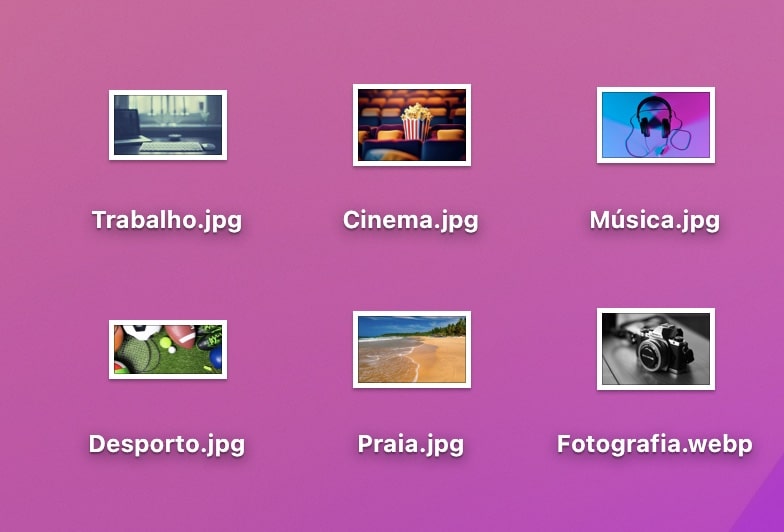Screen dimensions: 784x532
Task: Select the Música.jpg headphones thumbnail
Action: pyautogui.click(x=656, y=125)
